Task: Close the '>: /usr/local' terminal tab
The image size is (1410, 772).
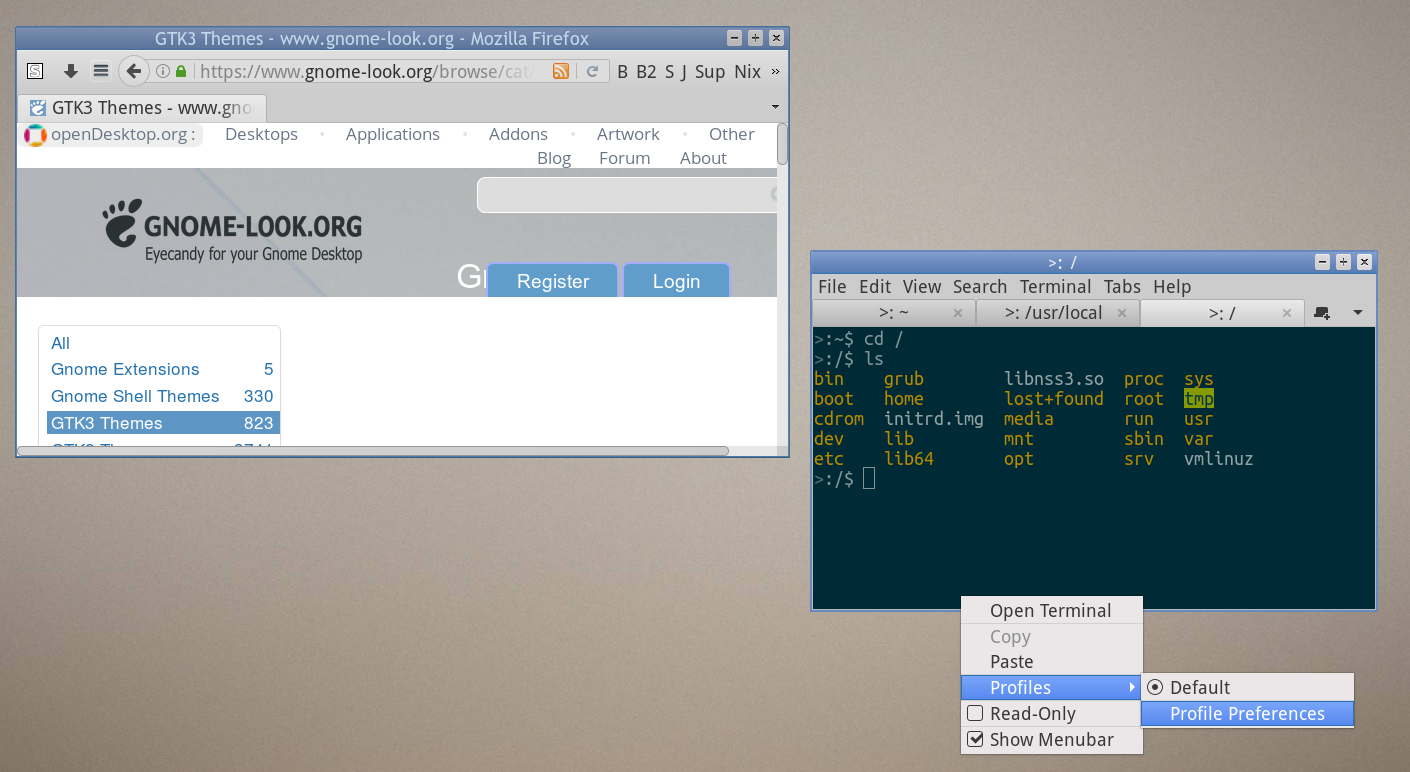Action: pos(1121,313)
